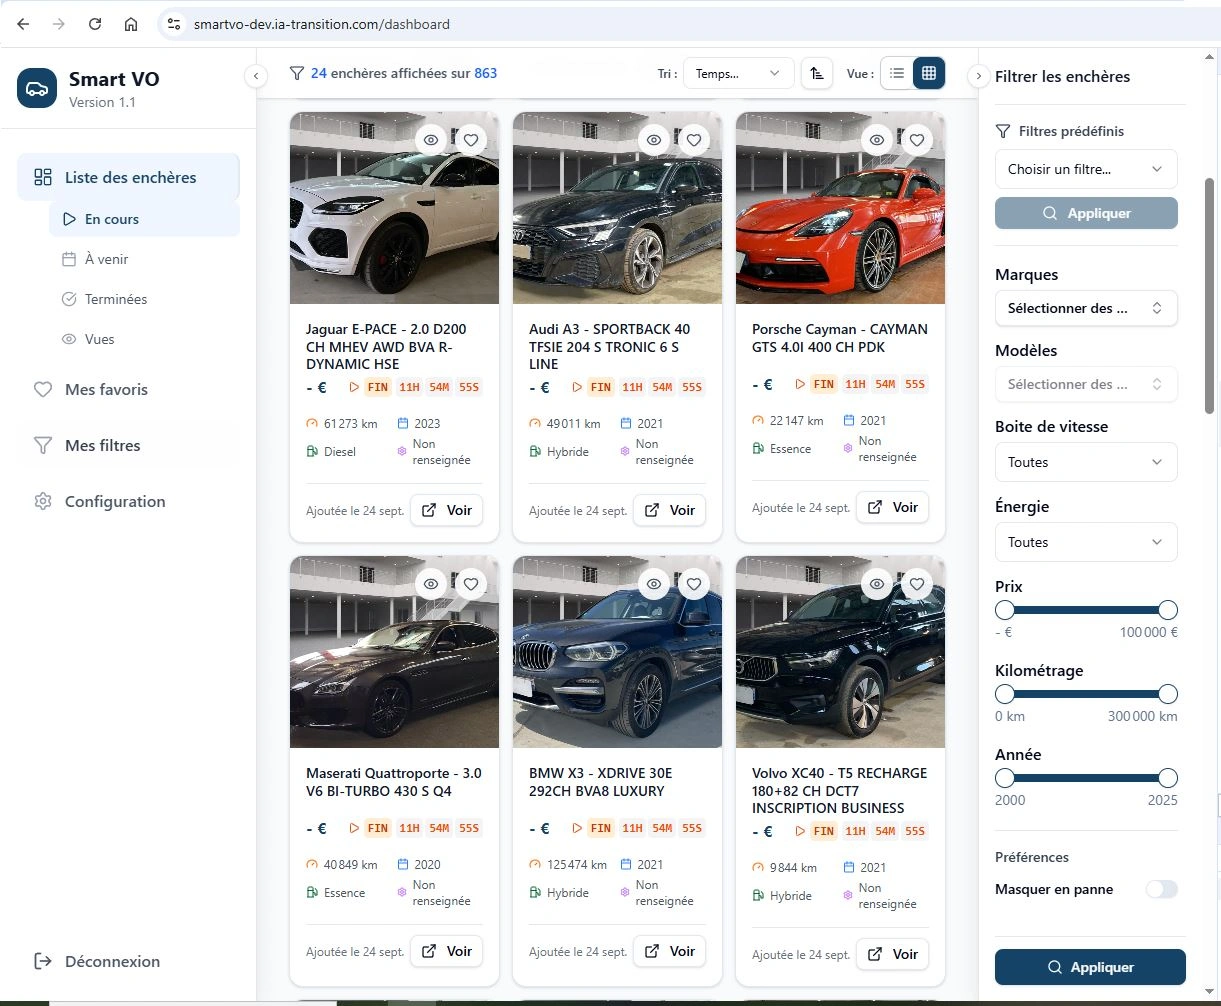Open Liste des enchères menu

pos(128,177)
